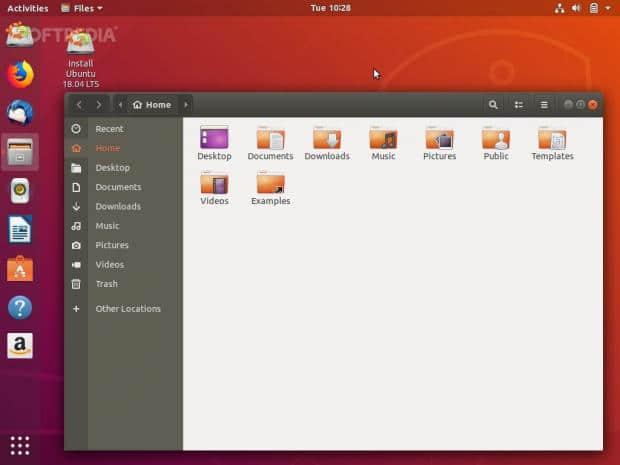Open Trash from the sidebar

tap(106, 284)
